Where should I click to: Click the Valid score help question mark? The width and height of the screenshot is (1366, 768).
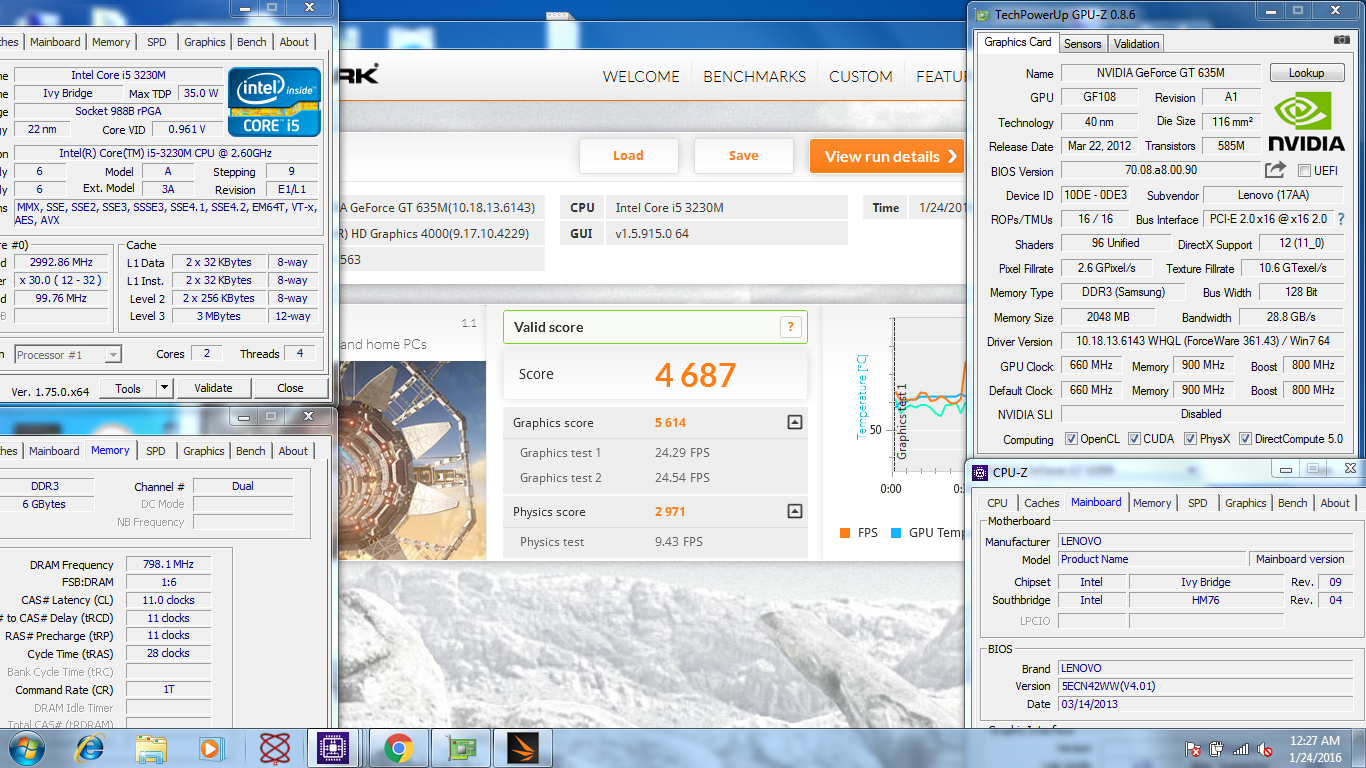coord(790,327)
